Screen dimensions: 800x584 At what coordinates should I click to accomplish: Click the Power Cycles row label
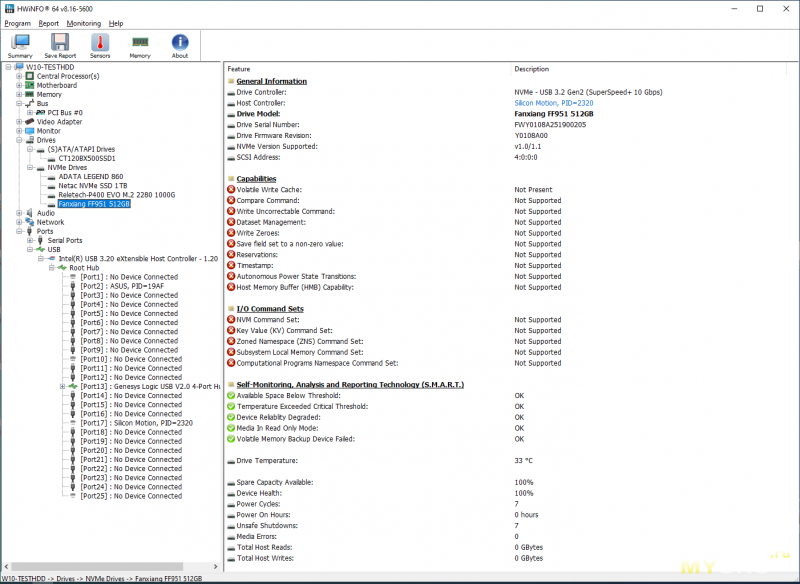[x=259, y=504]
